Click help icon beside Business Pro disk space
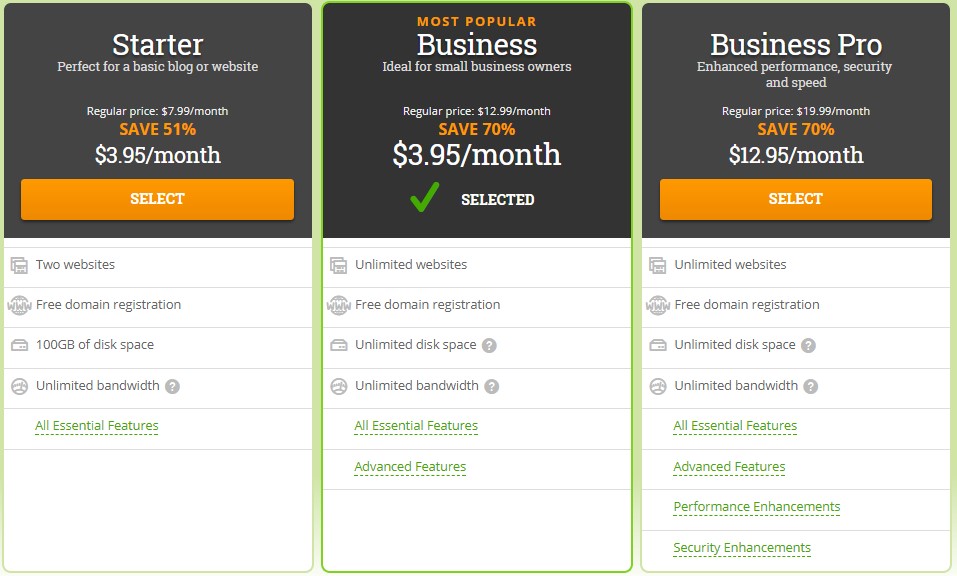This screenshot has height=576, width=957. 808,345
